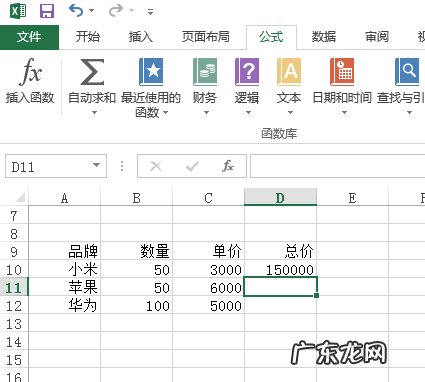Switch to the 插入 (Insert) tab
Screen dimensions: 425x382
coord(141,36)
